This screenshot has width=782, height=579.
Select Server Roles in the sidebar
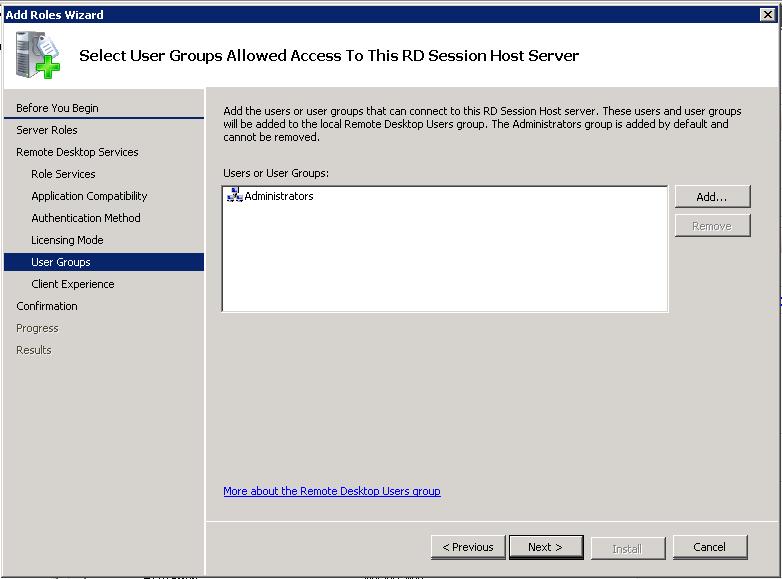click(46, 130)
